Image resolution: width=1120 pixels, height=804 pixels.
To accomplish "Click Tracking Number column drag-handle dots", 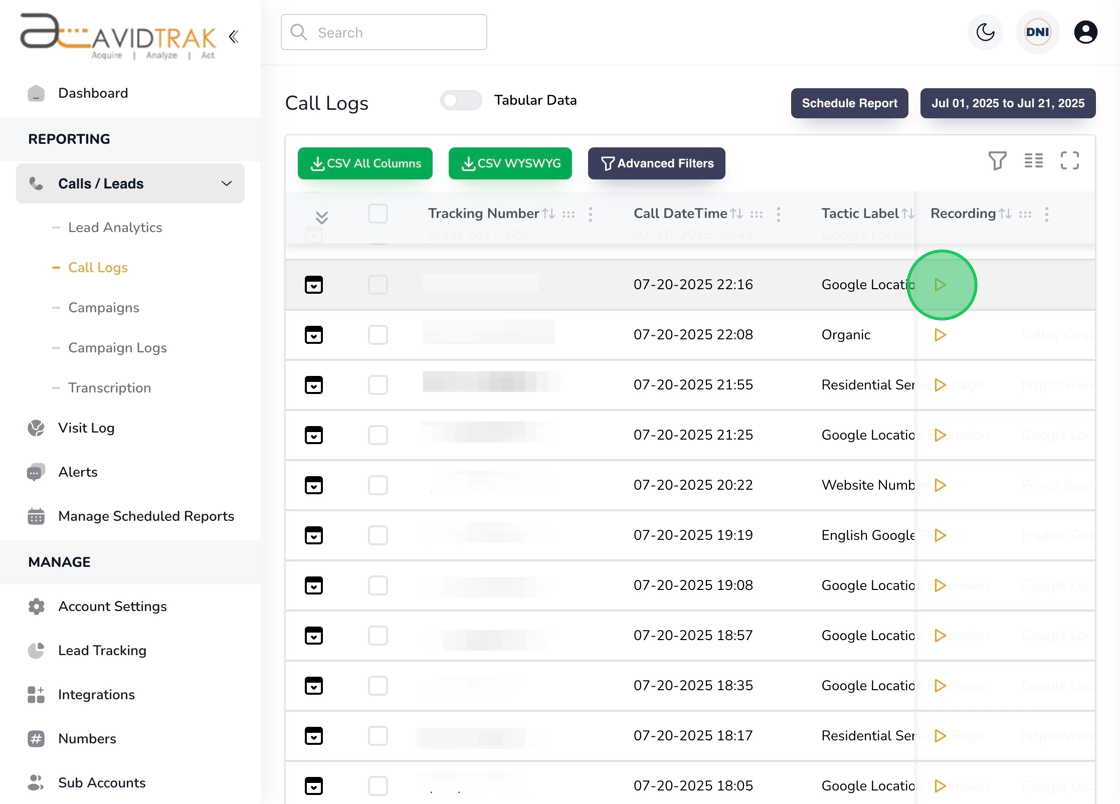I will coord(569,214).
